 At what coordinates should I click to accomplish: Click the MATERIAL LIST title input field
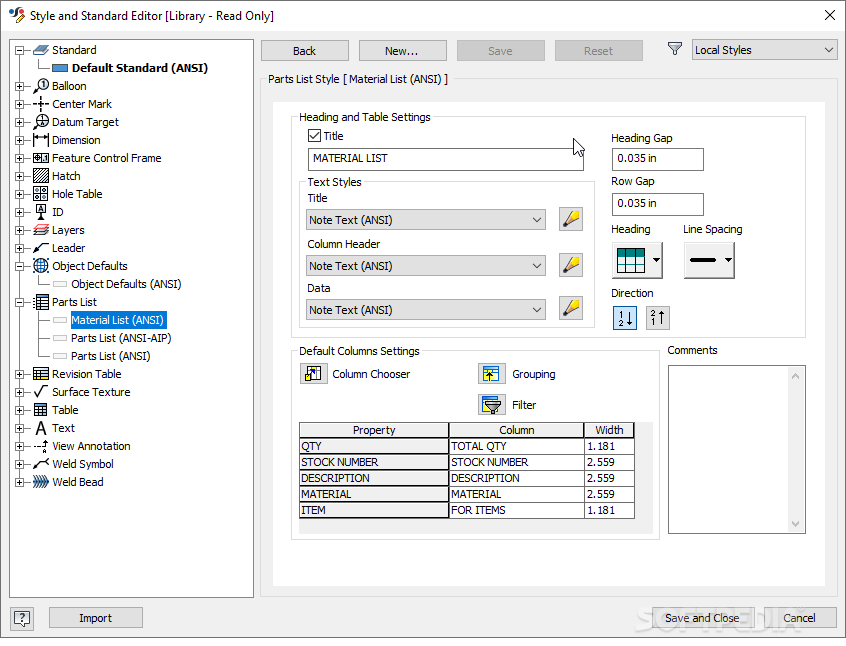pyautogui.click(x=446, y=159)
